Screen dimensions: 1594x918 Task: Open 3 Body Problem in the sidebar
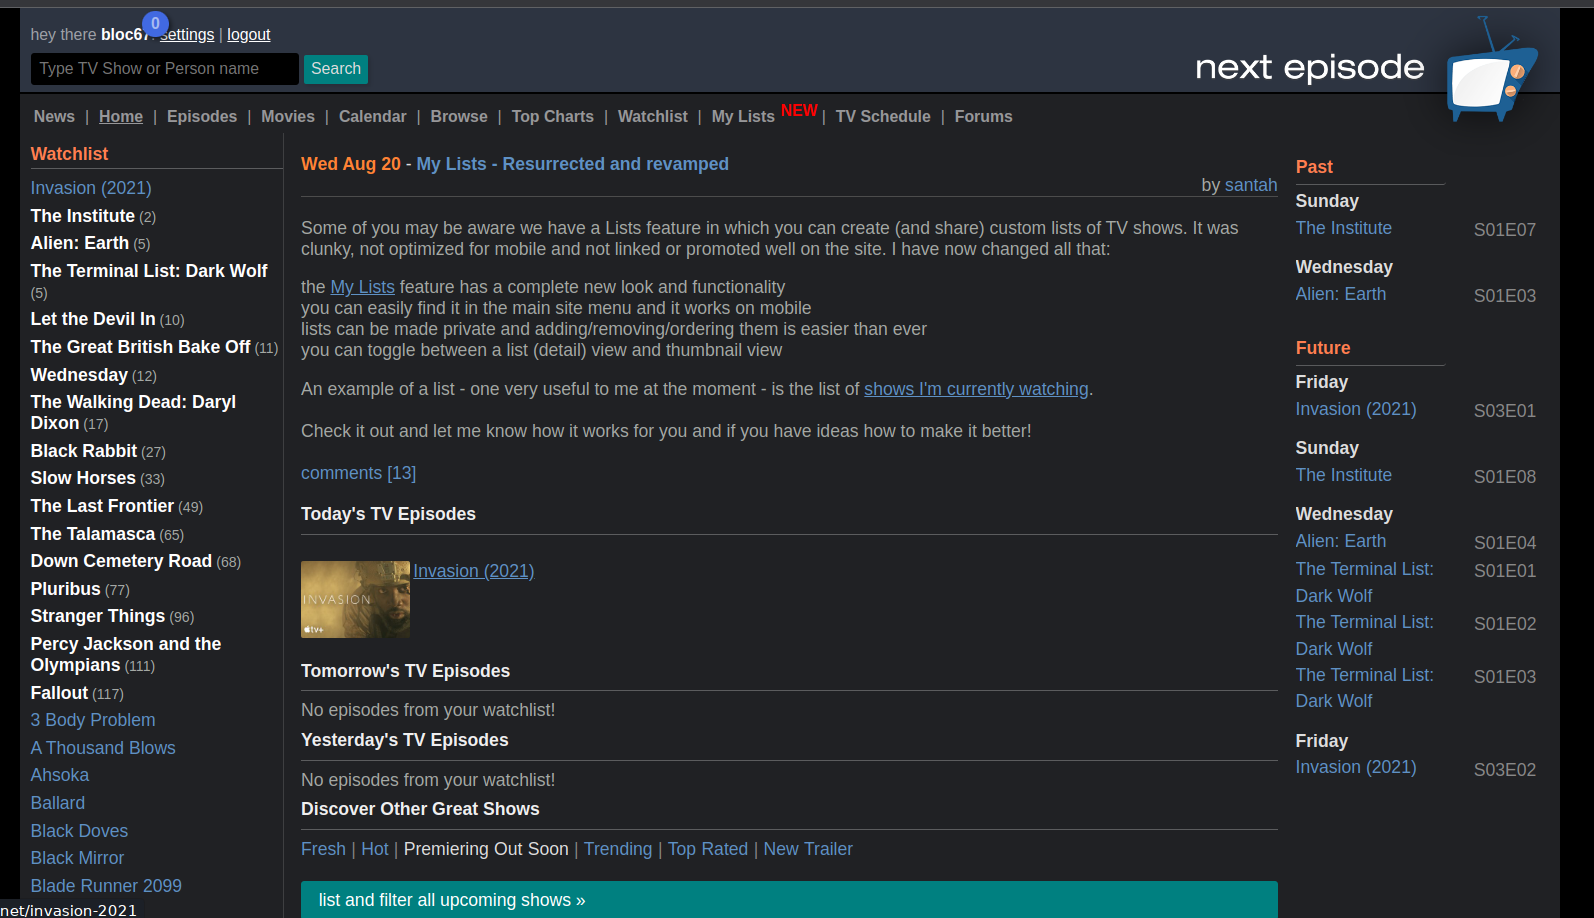pos(93,720)
